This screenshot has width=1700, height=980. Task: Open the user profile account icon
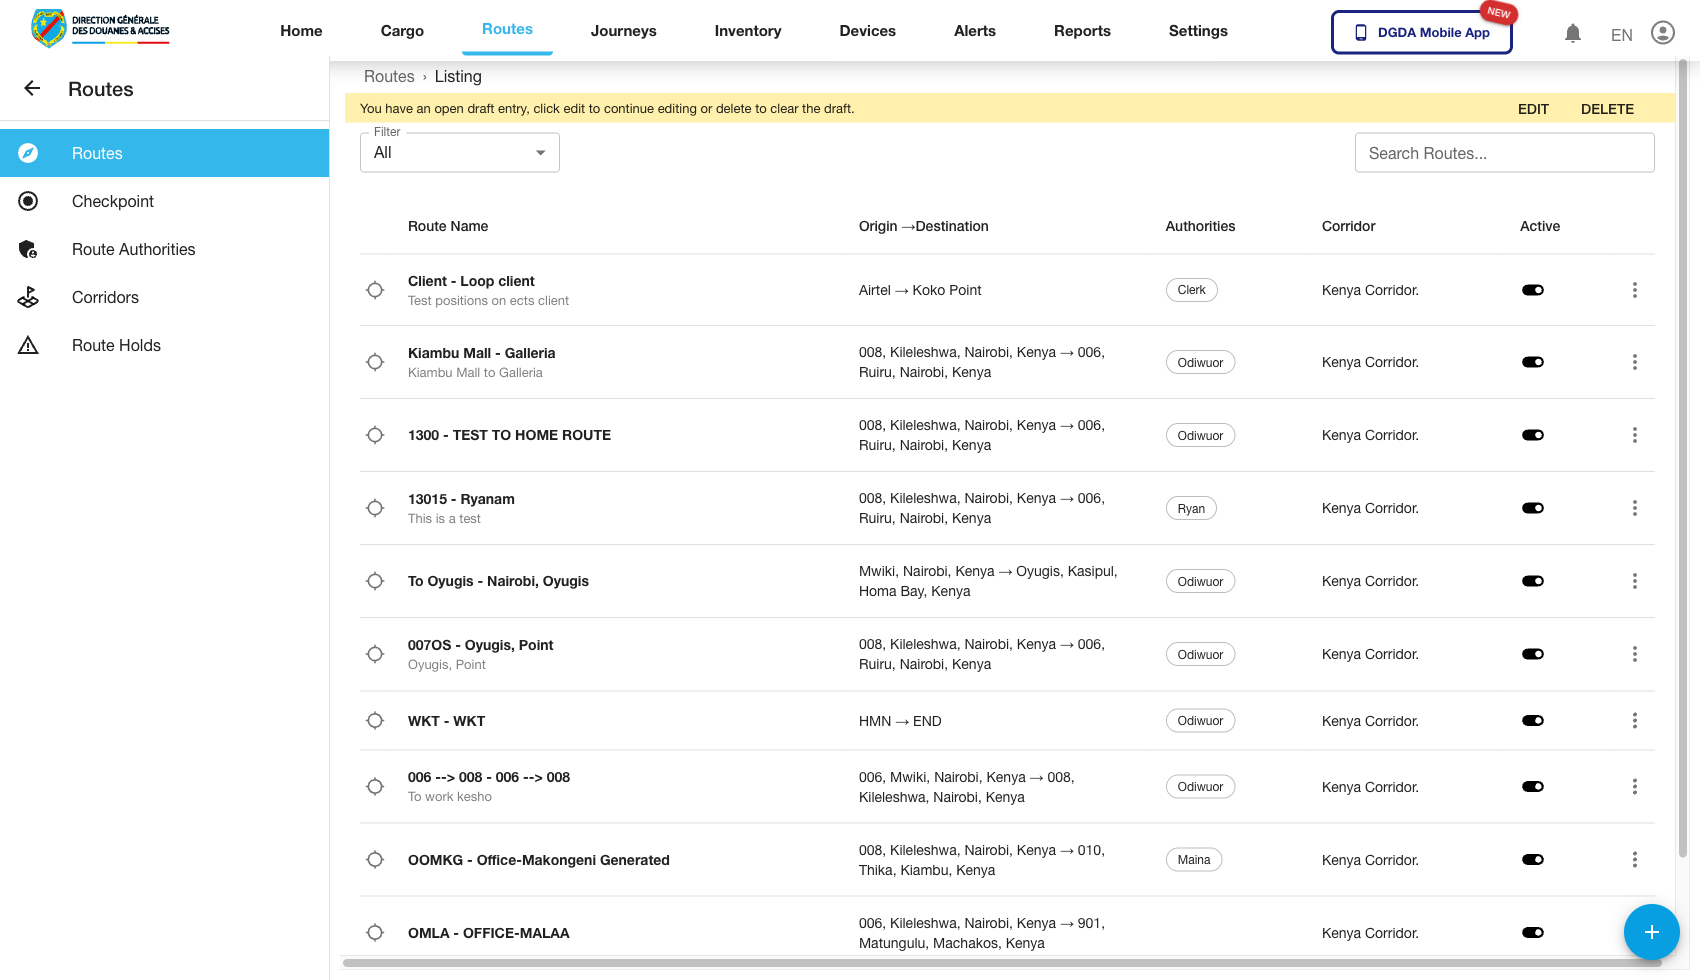click(1663, 32)
